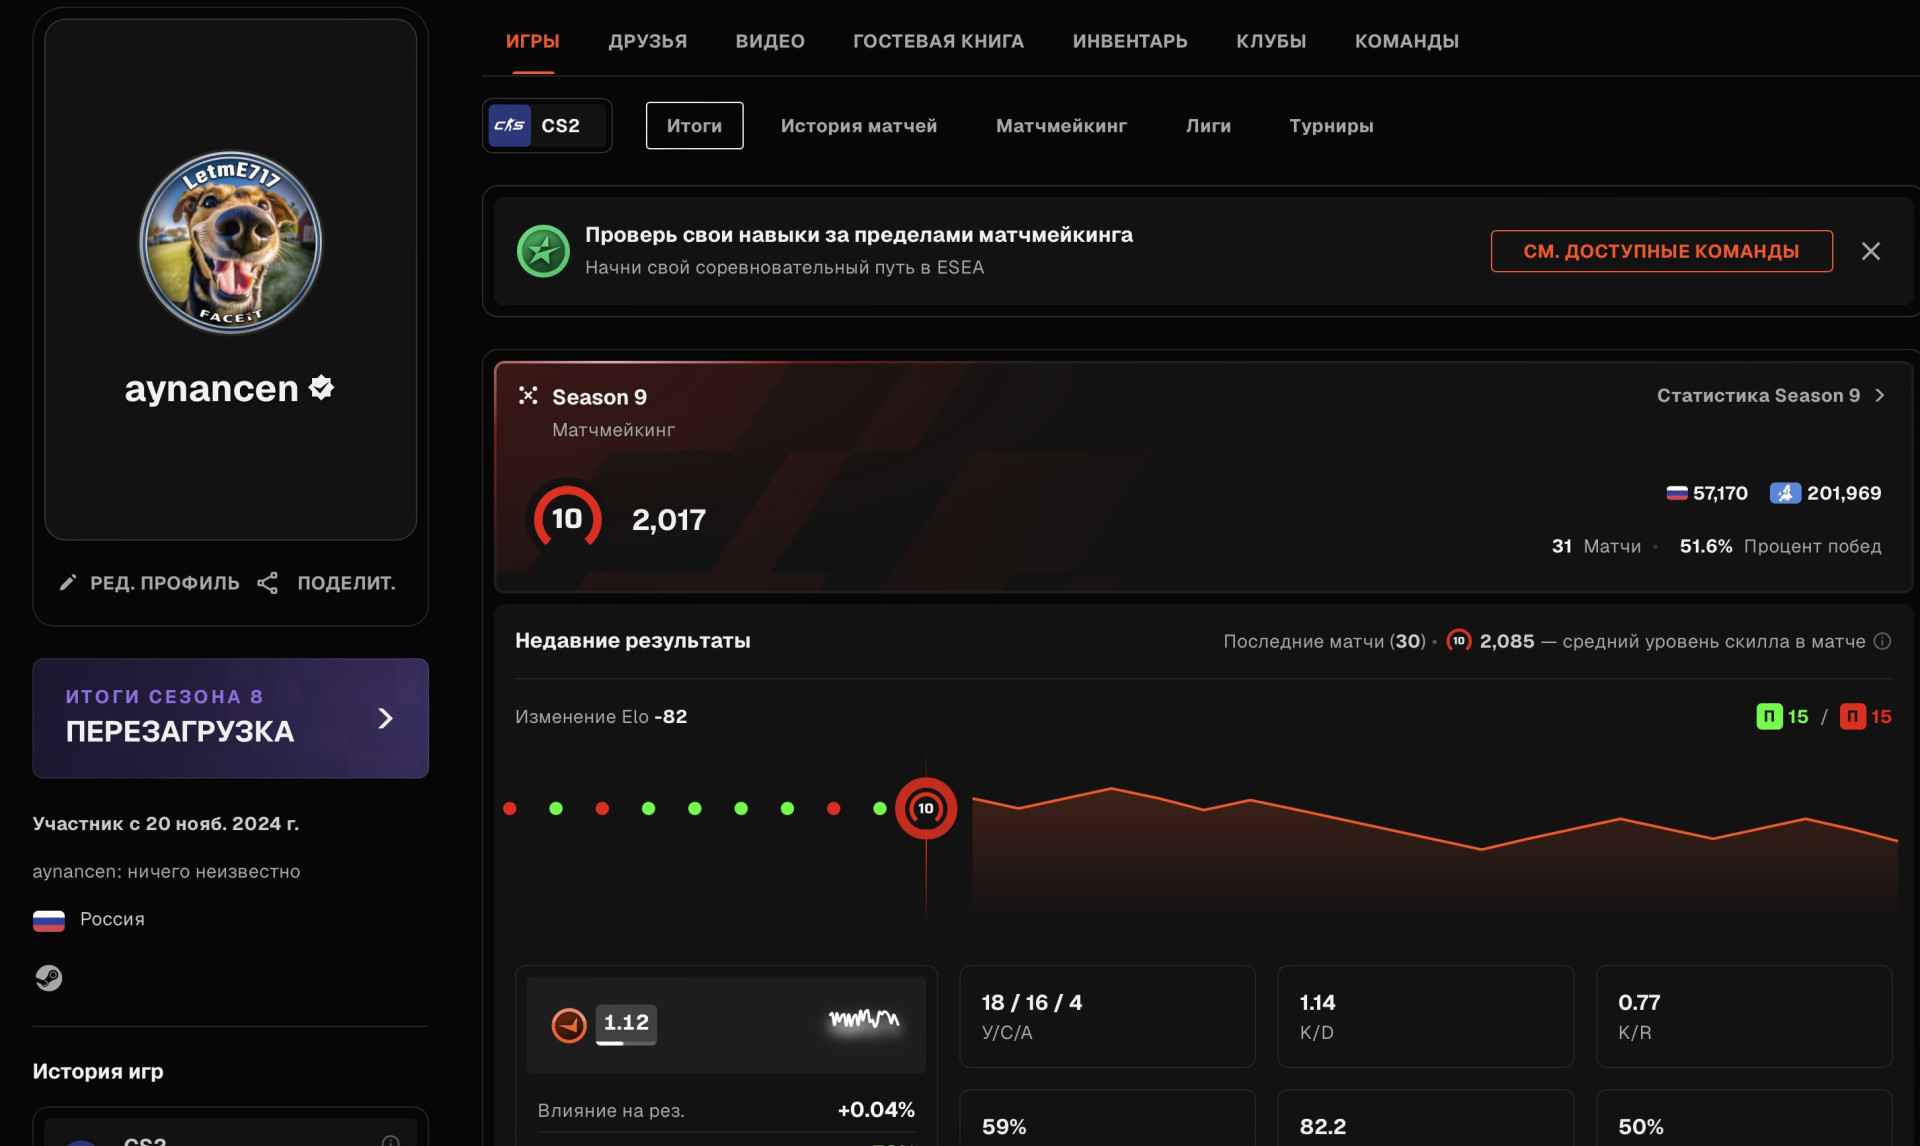Open История матчей sub-tab
The width and height of the screenshot is (1920, 1146).
[859, 126]
